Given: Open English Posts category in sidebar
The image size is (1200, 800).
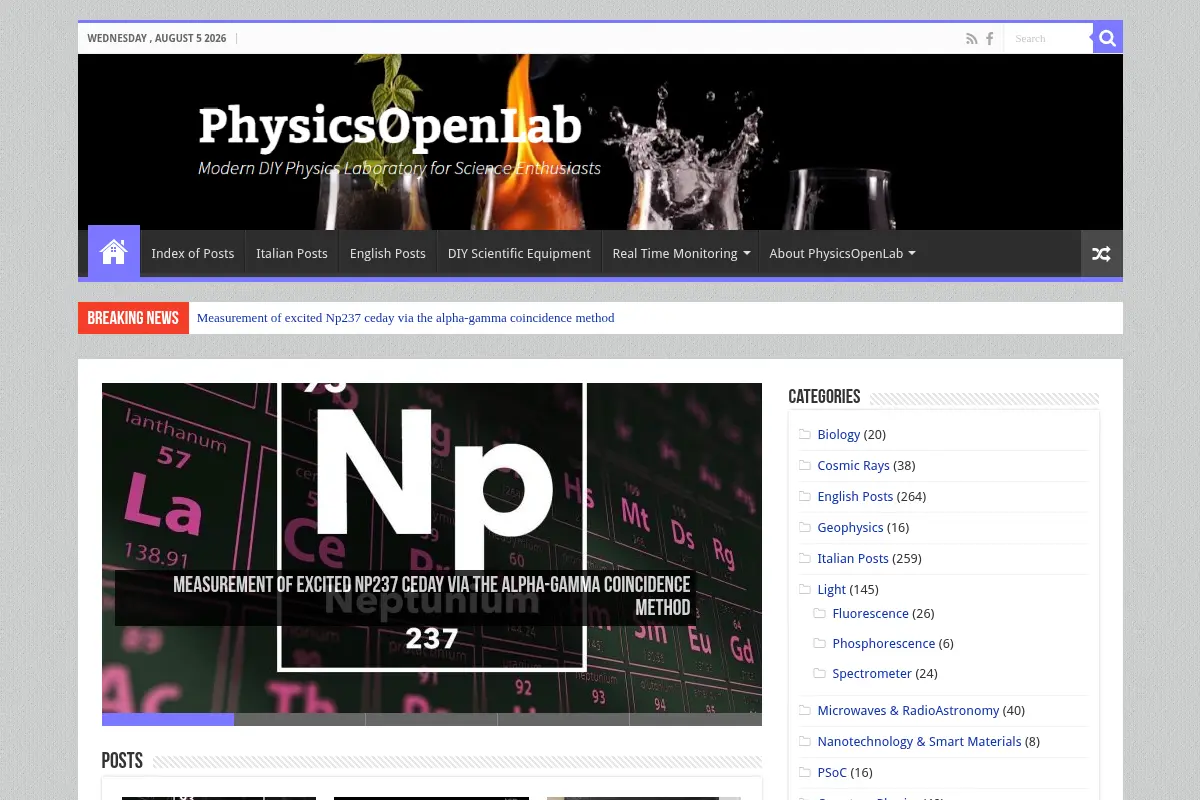Looking at the screenshot, I should click(855, 496).
